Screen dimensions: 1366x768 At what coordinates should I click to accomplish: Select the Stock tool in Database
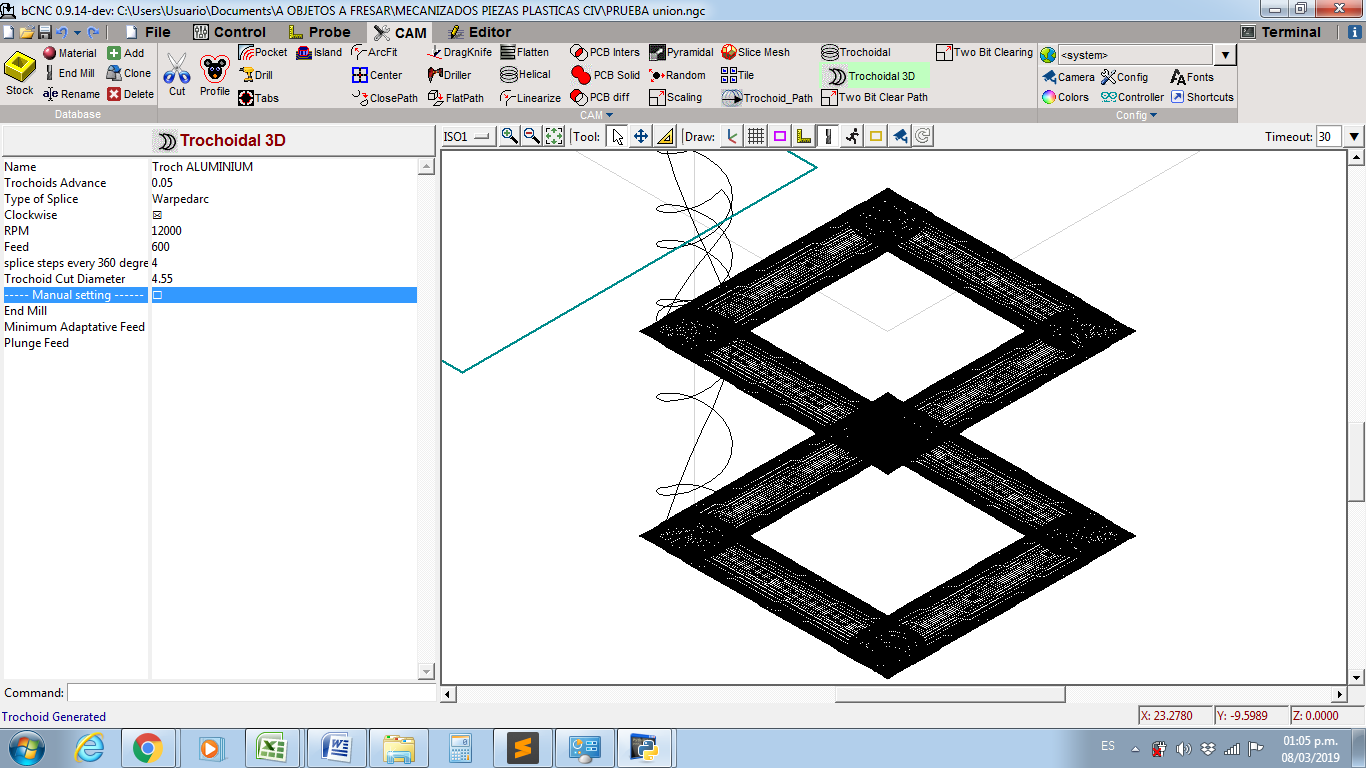tap(20, 75)
